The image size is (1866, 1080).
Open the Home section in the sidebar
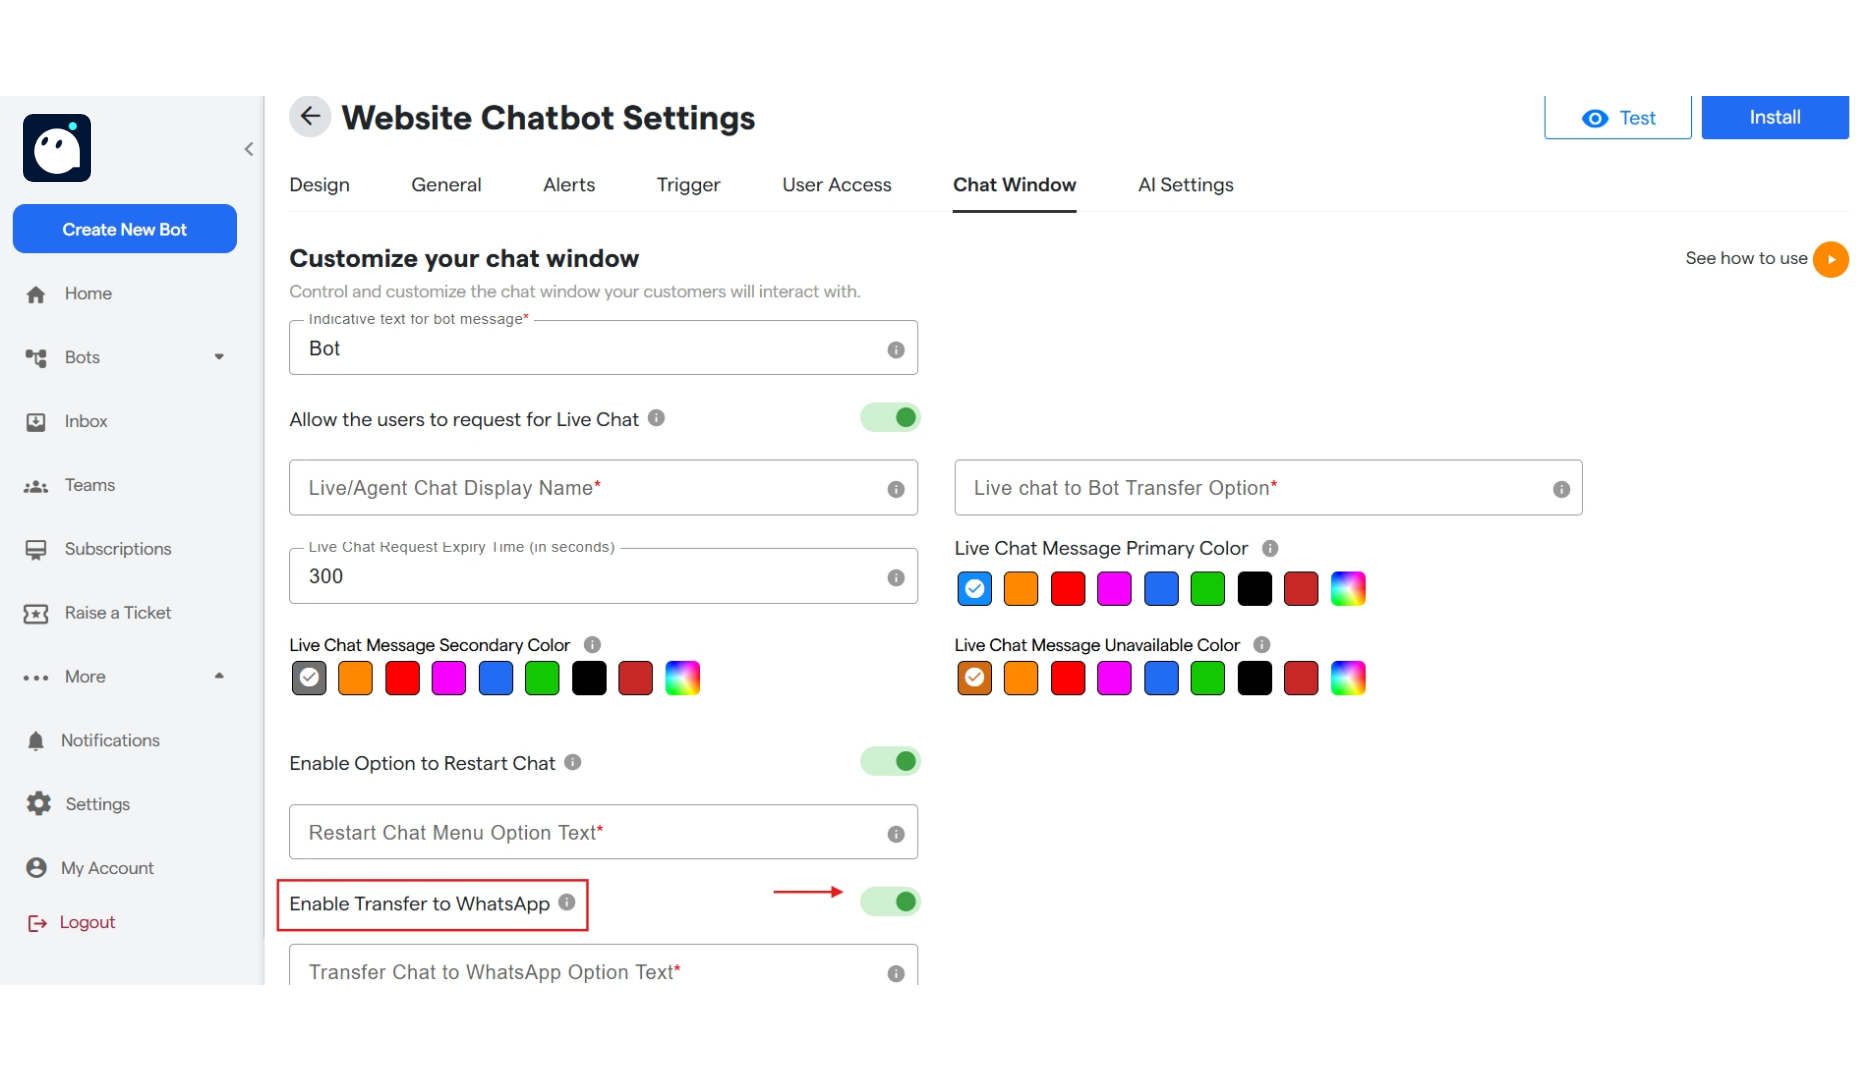[x=88, y=293]
